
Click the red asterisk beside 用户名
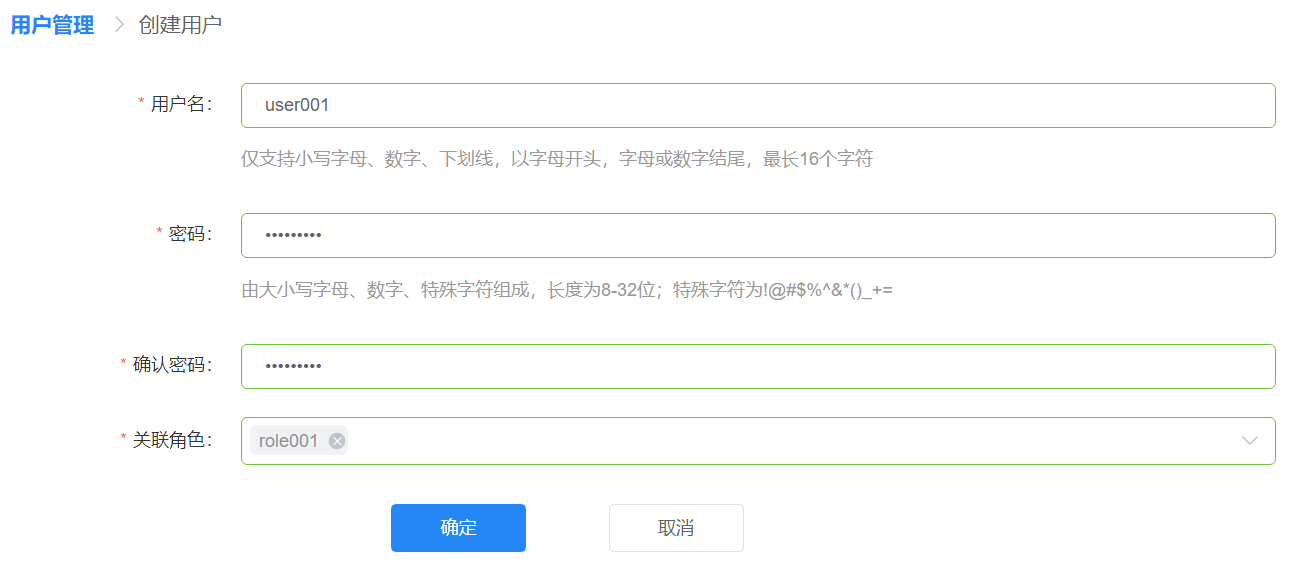tap(141, 103)
